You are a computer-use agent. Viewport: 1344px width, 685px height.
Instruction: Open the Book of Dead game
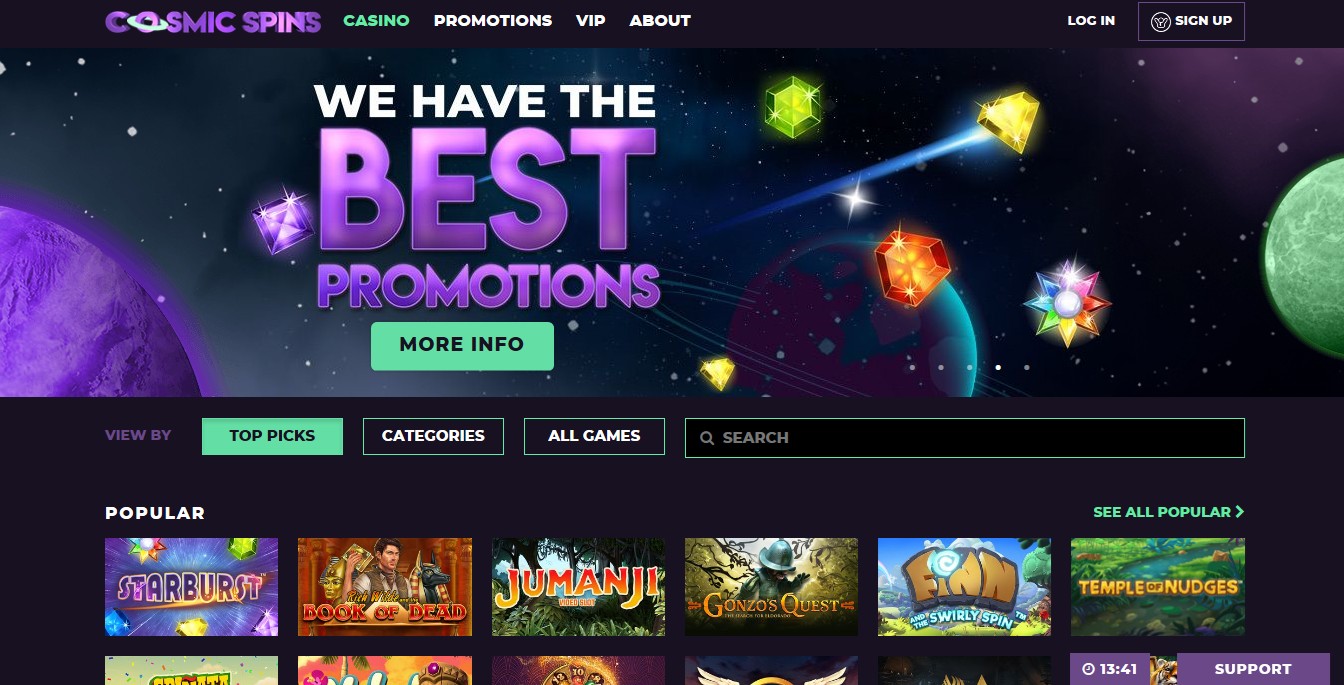point(385,587)
